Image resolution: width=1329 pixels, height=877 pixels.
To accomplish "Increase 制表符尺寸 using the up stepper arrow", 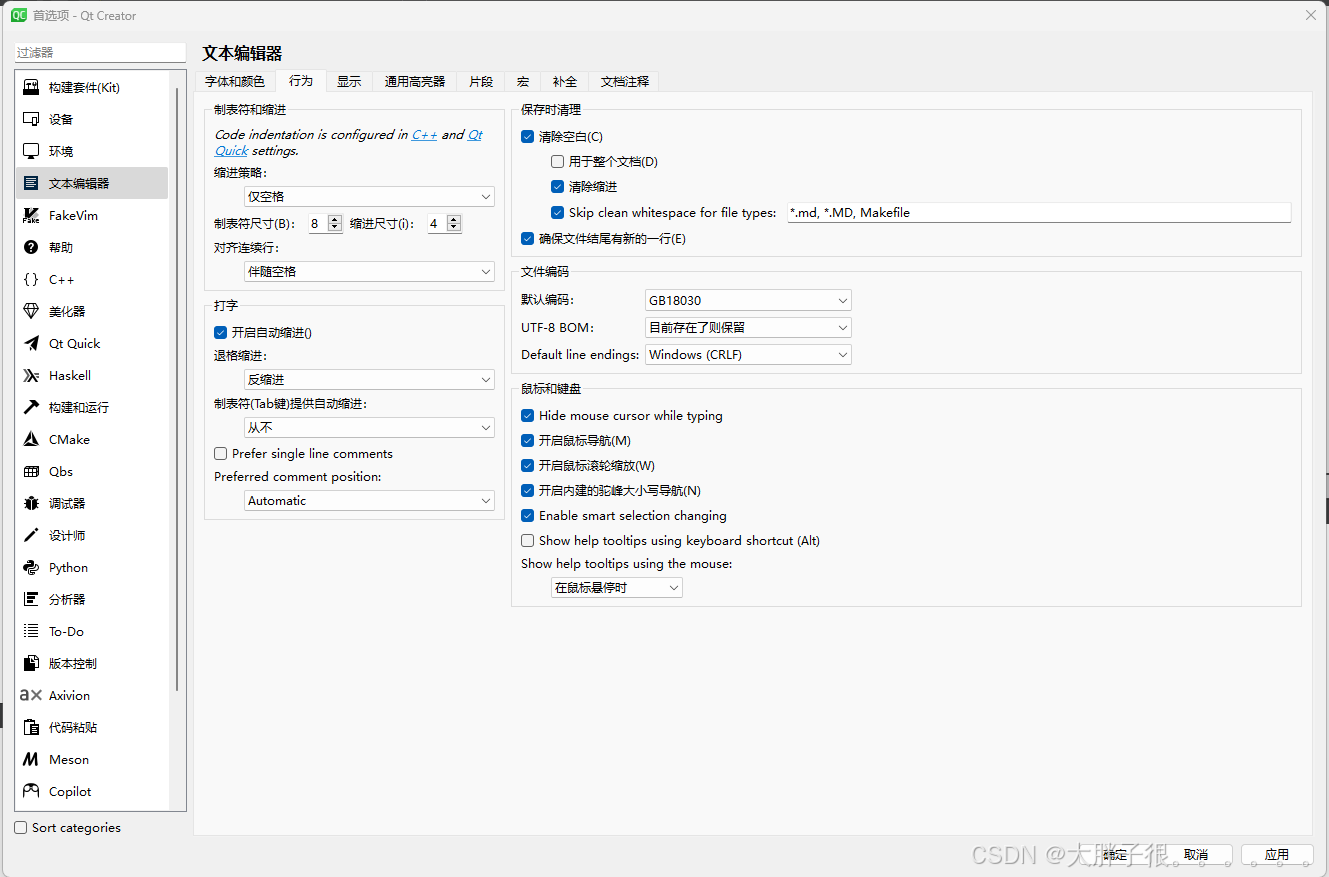I will pyautogui.click(x=334, y=218).
